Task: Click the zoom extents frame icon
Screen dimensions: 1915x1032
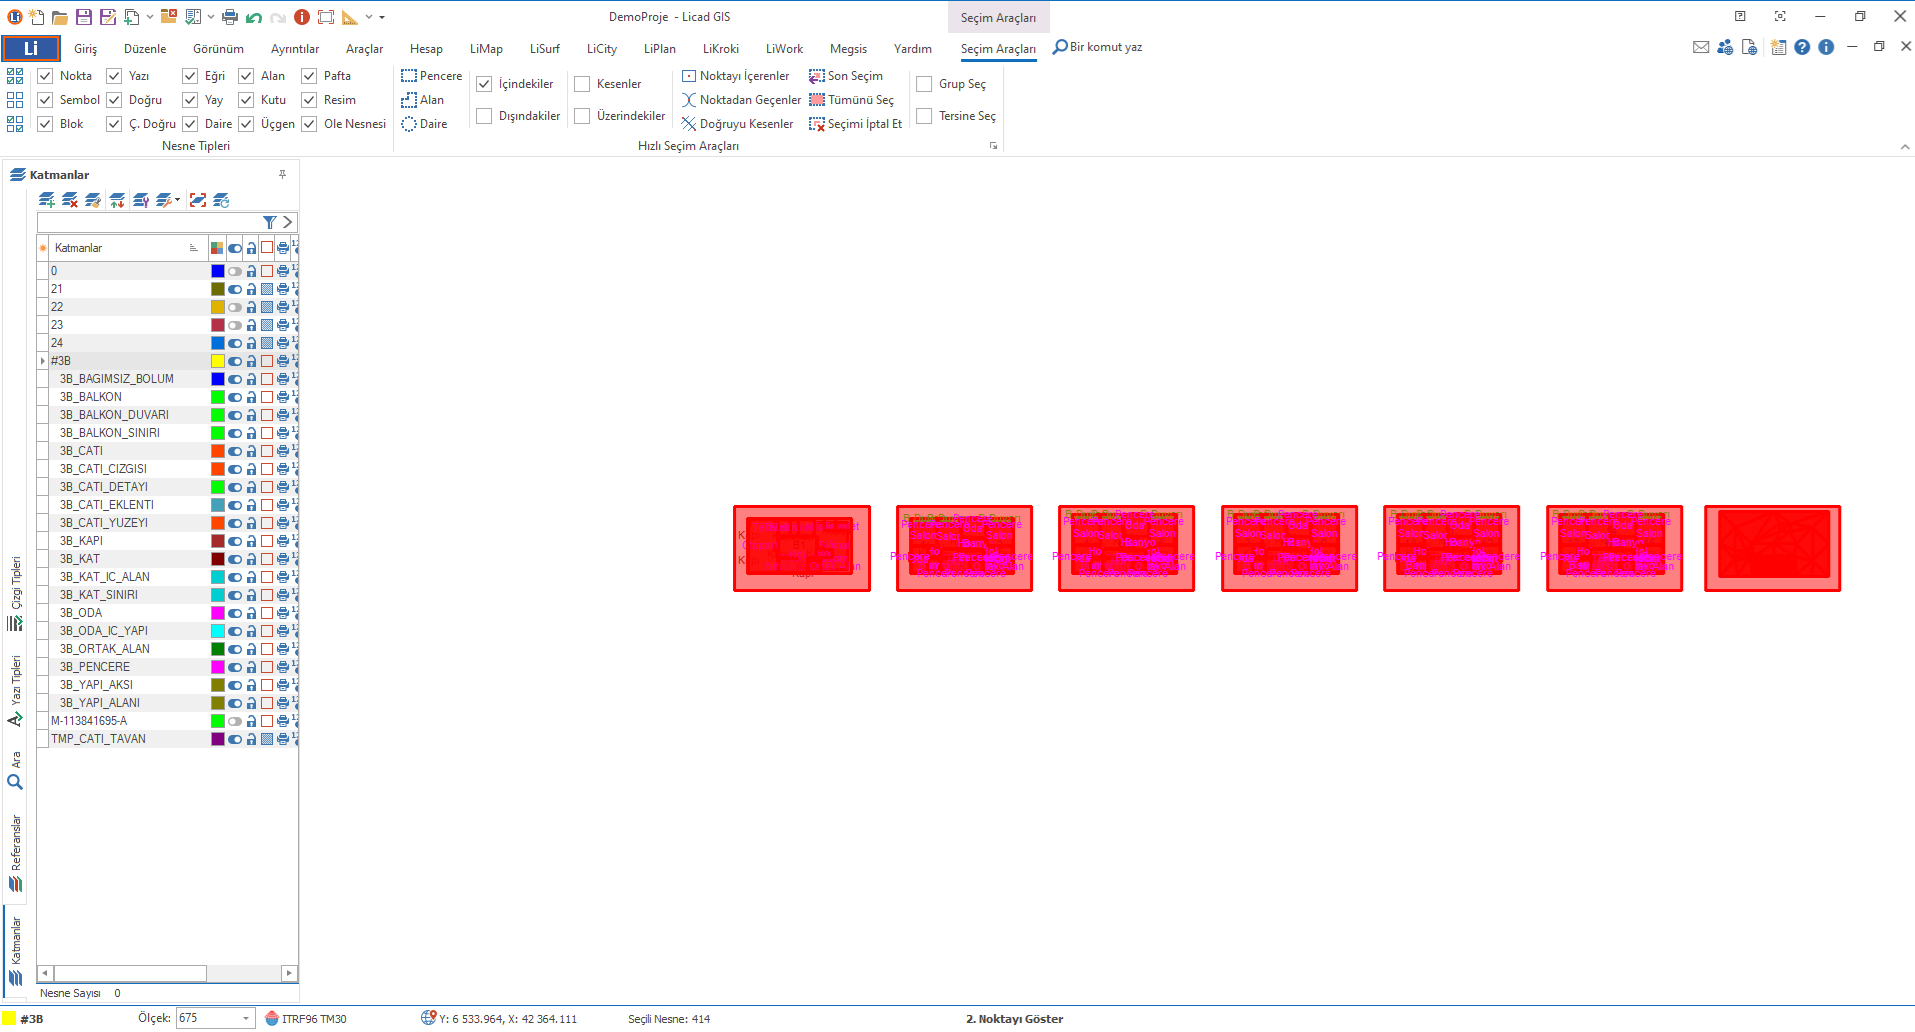Action: click(x=326, y=17)
